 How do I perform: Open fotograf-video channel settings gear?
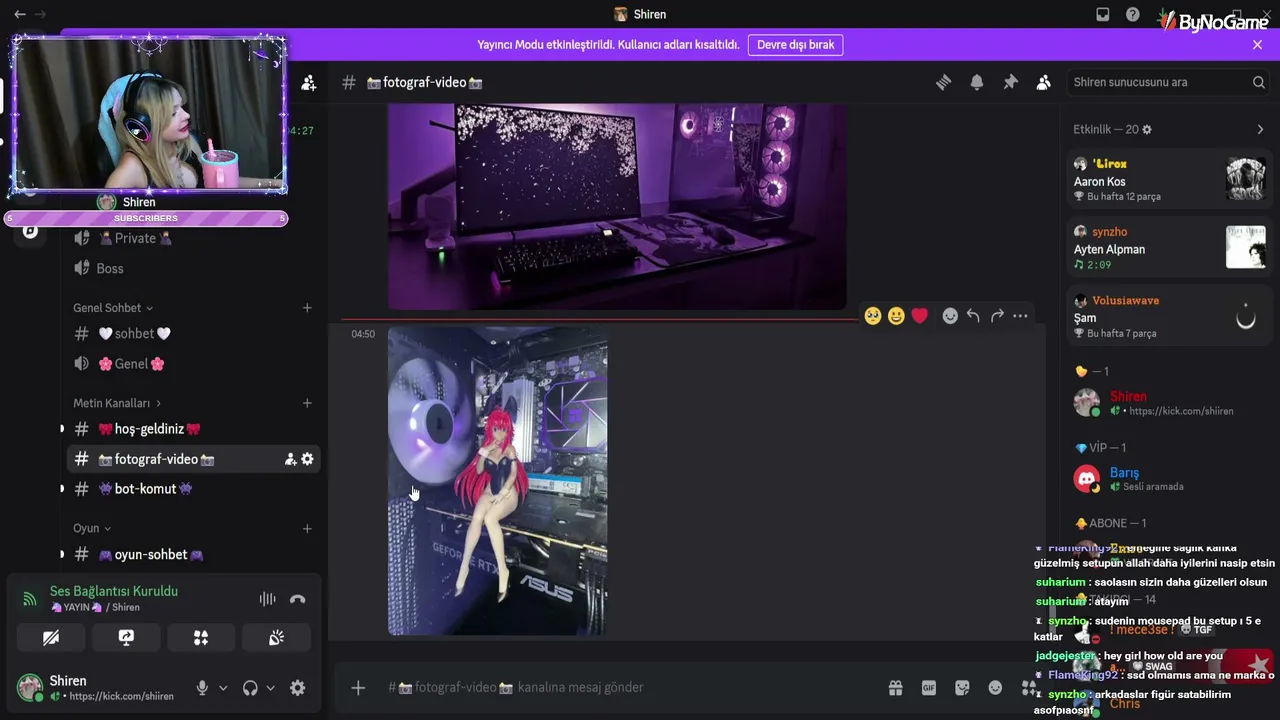click(x=307, y=459)
